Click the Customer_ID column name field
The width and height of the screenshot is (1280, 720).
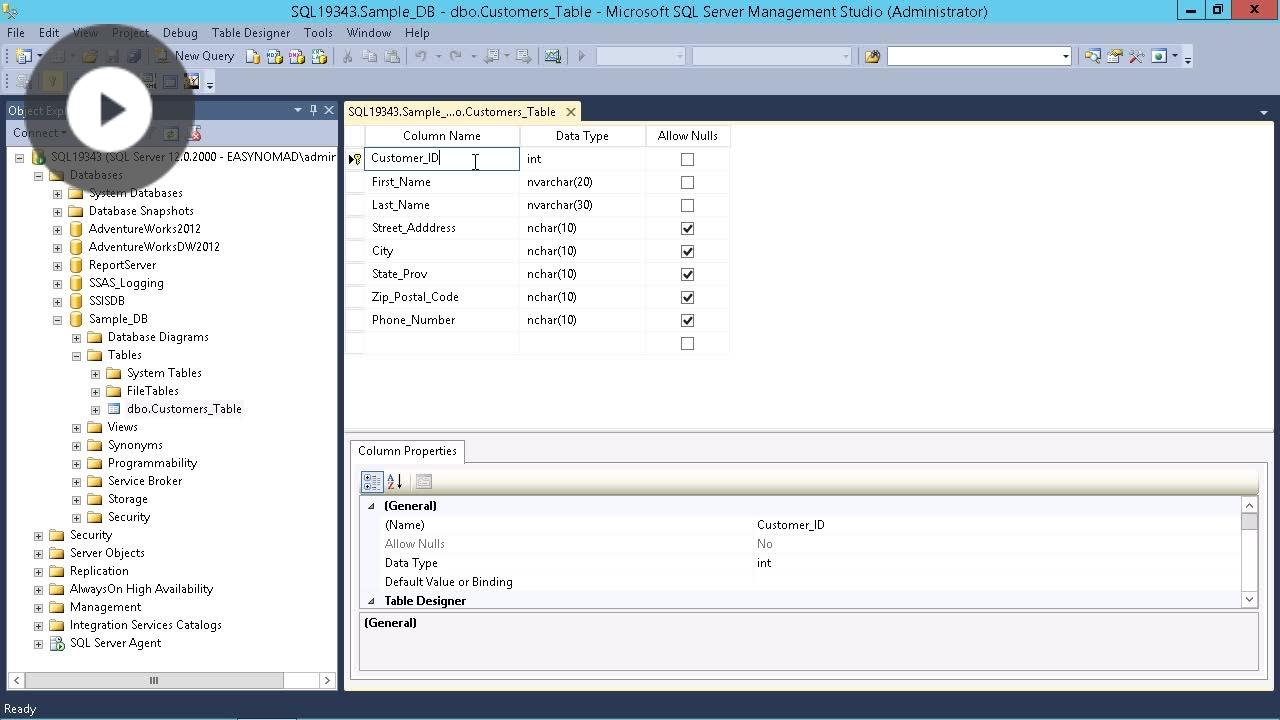pyautogui.click(x=441, y=158)
